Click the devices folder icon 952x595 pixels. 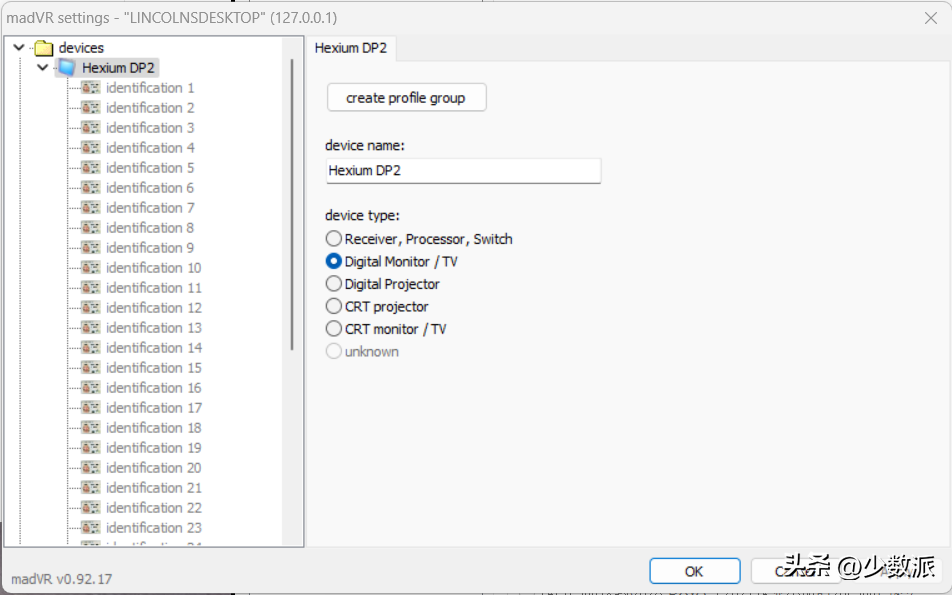pyautogui.click(x=43, y=48)
